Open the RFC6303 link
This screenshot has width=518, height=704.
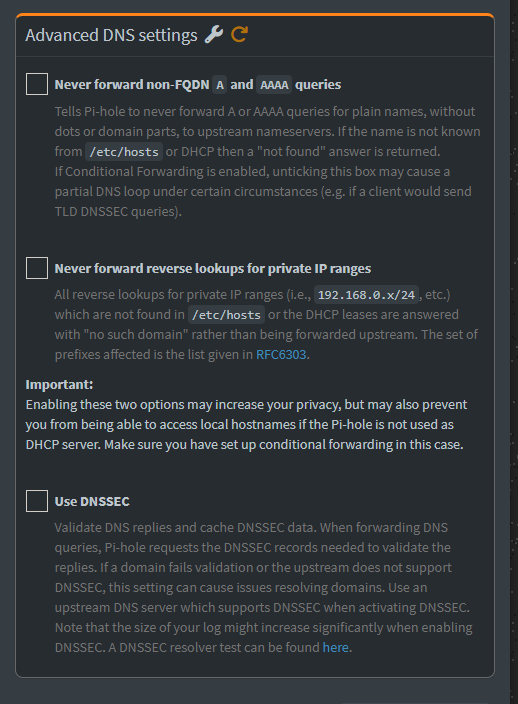point(281,355)
